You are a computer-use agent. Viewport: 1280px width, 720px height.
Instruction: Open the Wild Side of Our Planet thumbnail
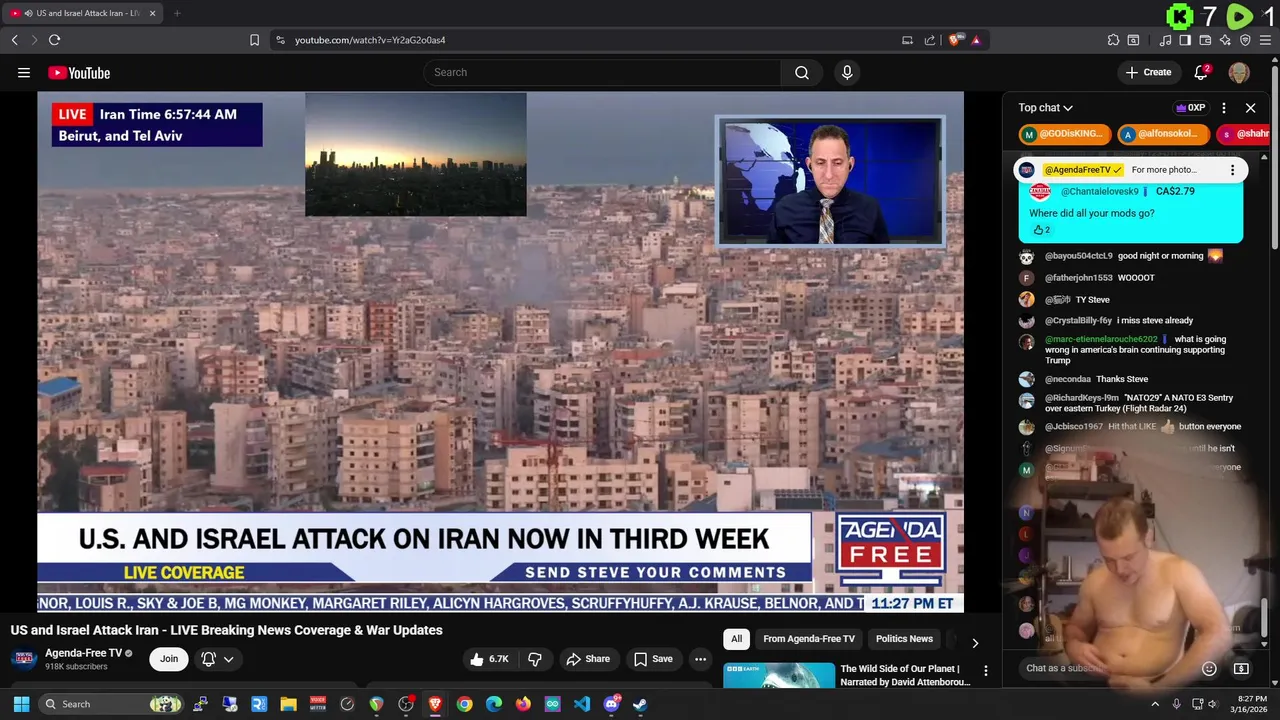click(779, 676)
